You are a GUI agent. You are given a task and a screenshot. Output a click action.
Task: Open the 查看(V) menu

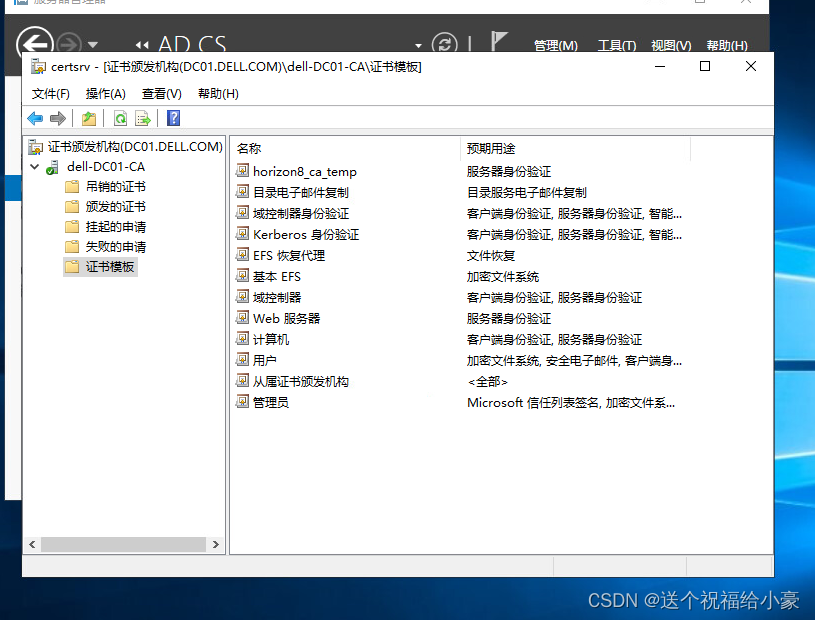click(162, 94)
